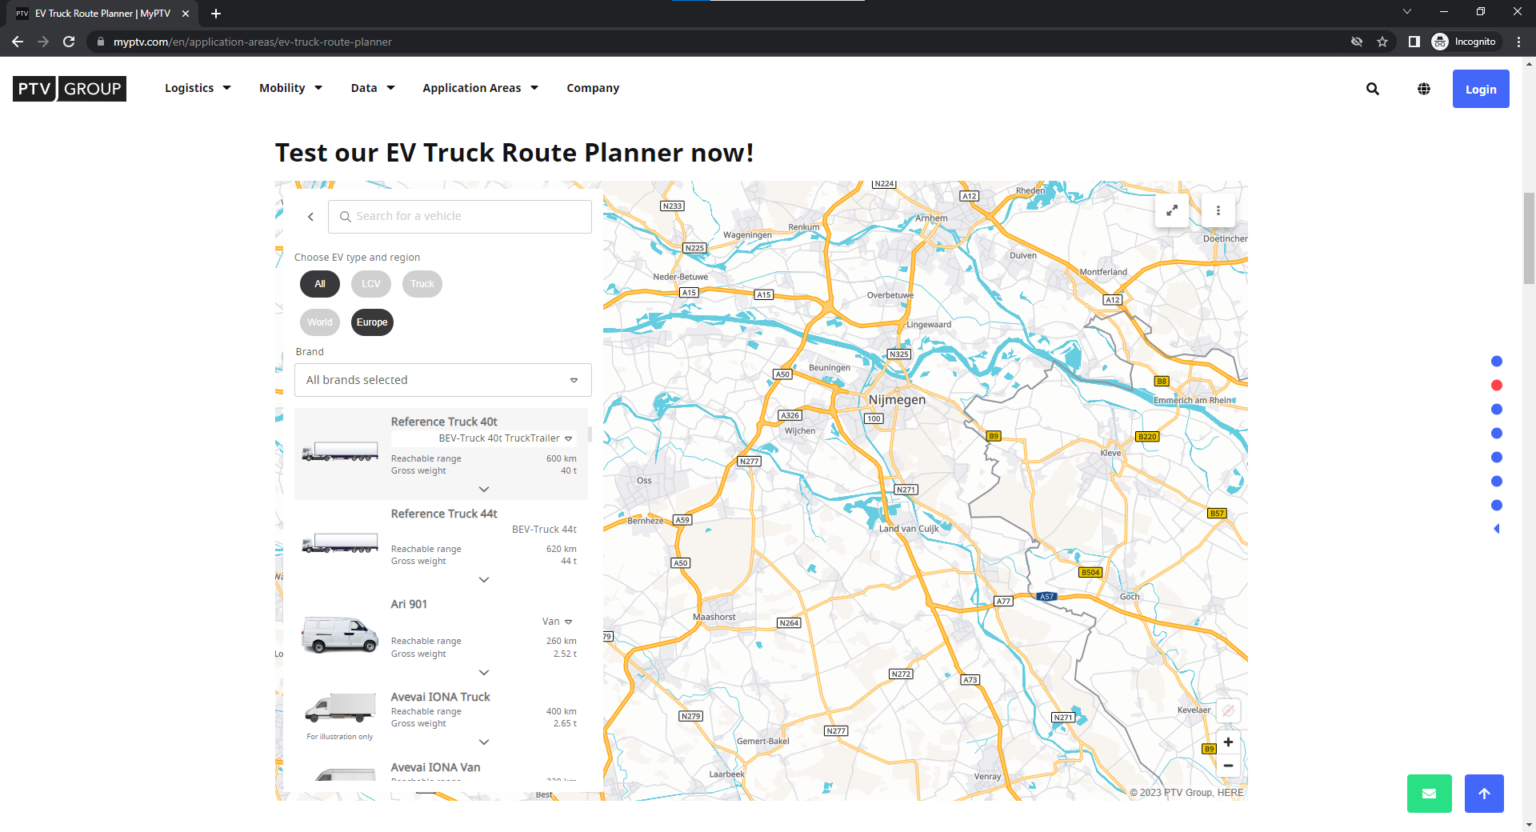Zoom out on the map with minus icon
1536x832 pixels.
pyautogui.click(x=1227, y=765)
